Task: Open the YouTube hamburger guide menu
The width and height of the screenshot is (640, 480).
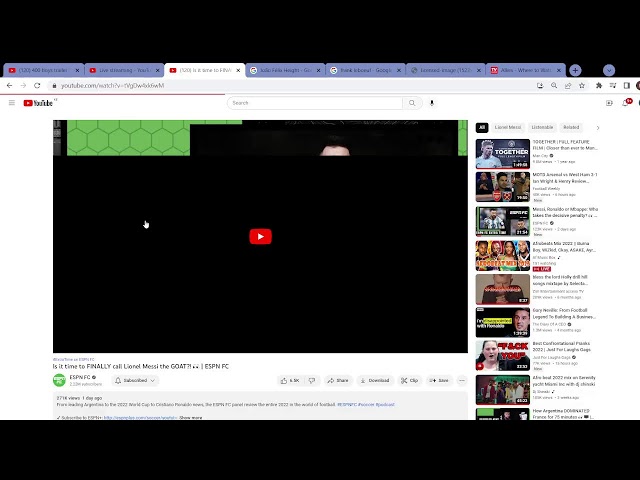Action: [x=12, y=103]
